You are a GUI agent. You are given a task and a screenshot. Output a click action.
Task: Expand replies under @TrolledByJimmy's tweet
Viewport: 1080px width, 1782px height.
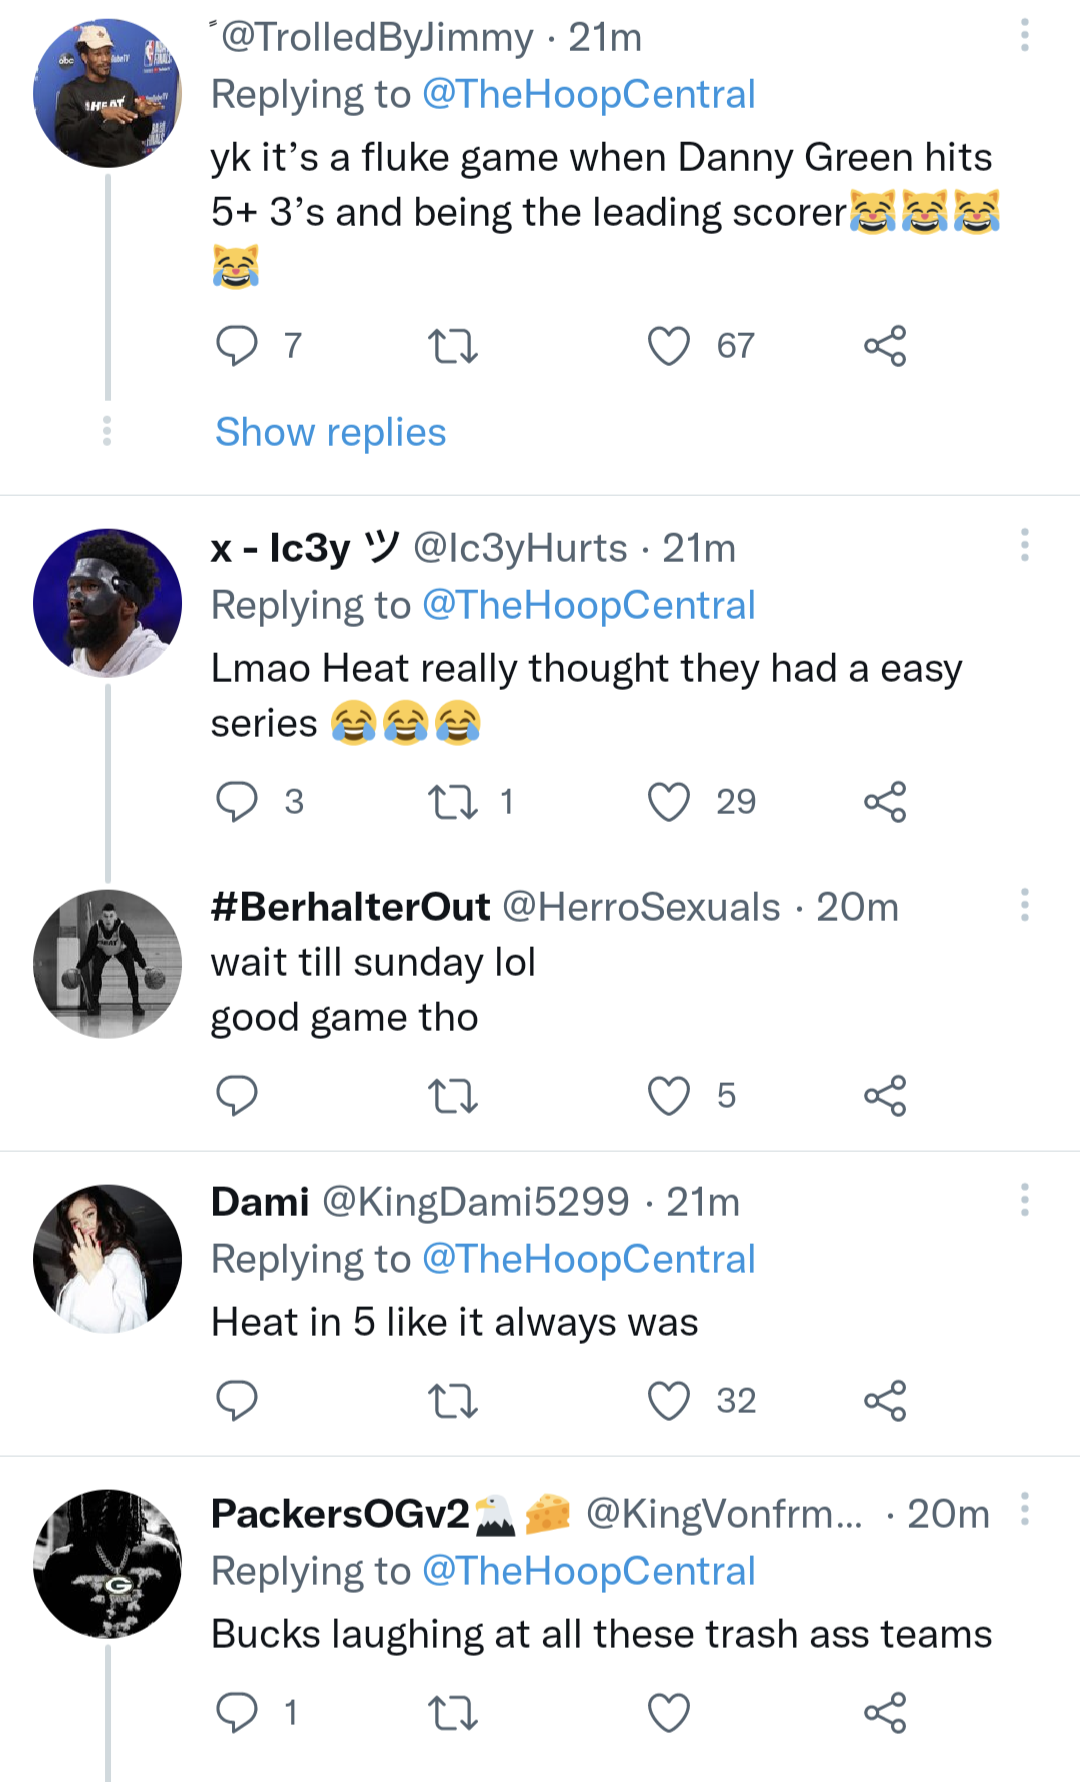328,431
